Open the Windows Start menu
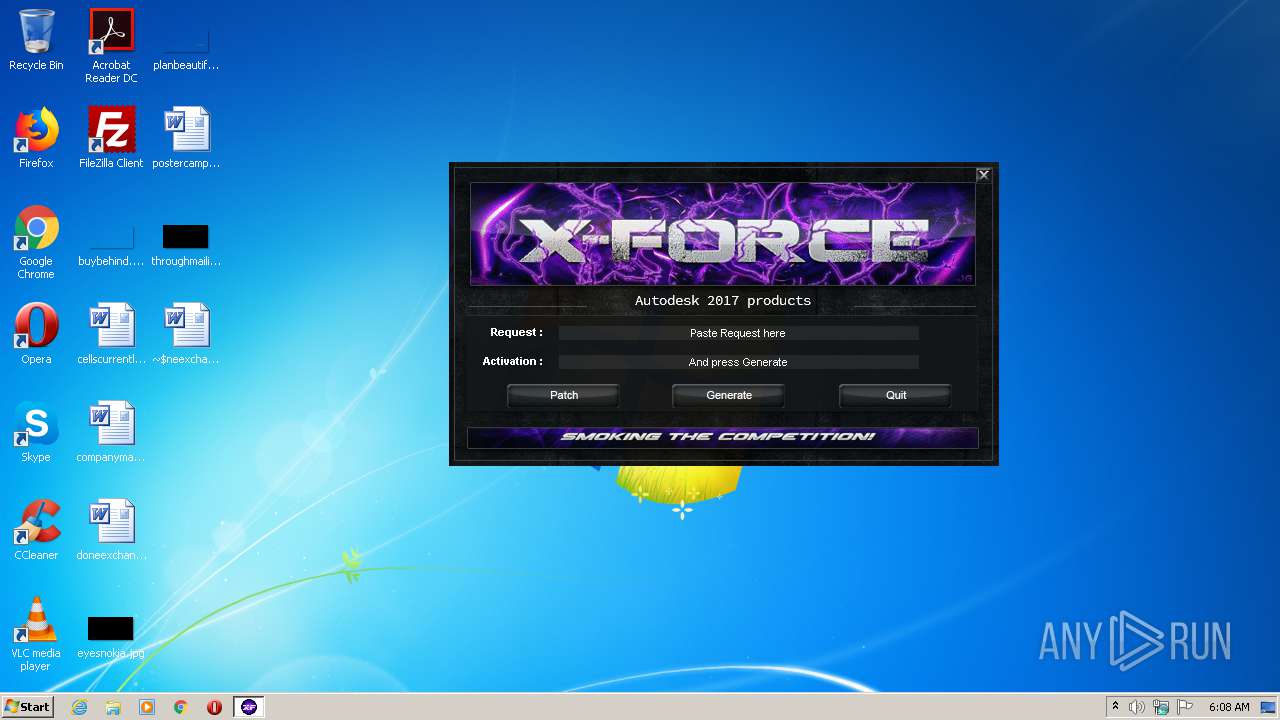The width and height of the screenshot is (1280, 720). tap(27, 707)
